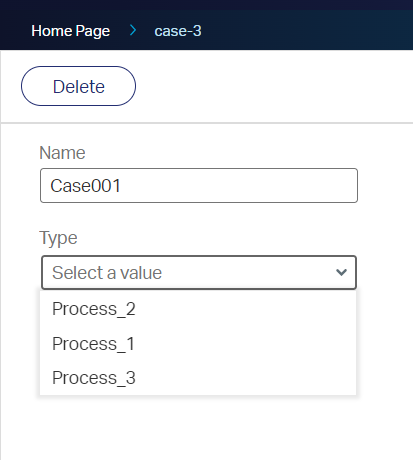This screenshot has width=413, height=460.
Task: Click the down-arrow icon in Type field
Action: pyautogui.click(x=341, y=272)
